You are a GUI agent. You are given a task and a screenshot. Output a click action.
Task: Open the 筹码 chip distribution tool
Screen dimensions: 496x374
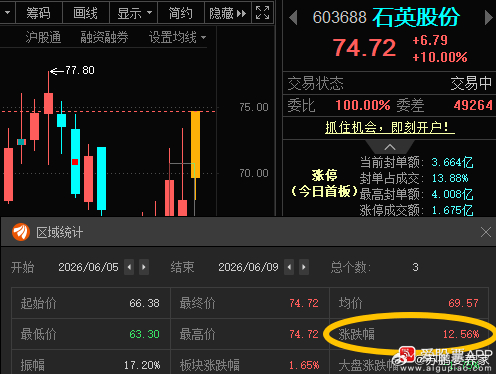click(39, 13)
